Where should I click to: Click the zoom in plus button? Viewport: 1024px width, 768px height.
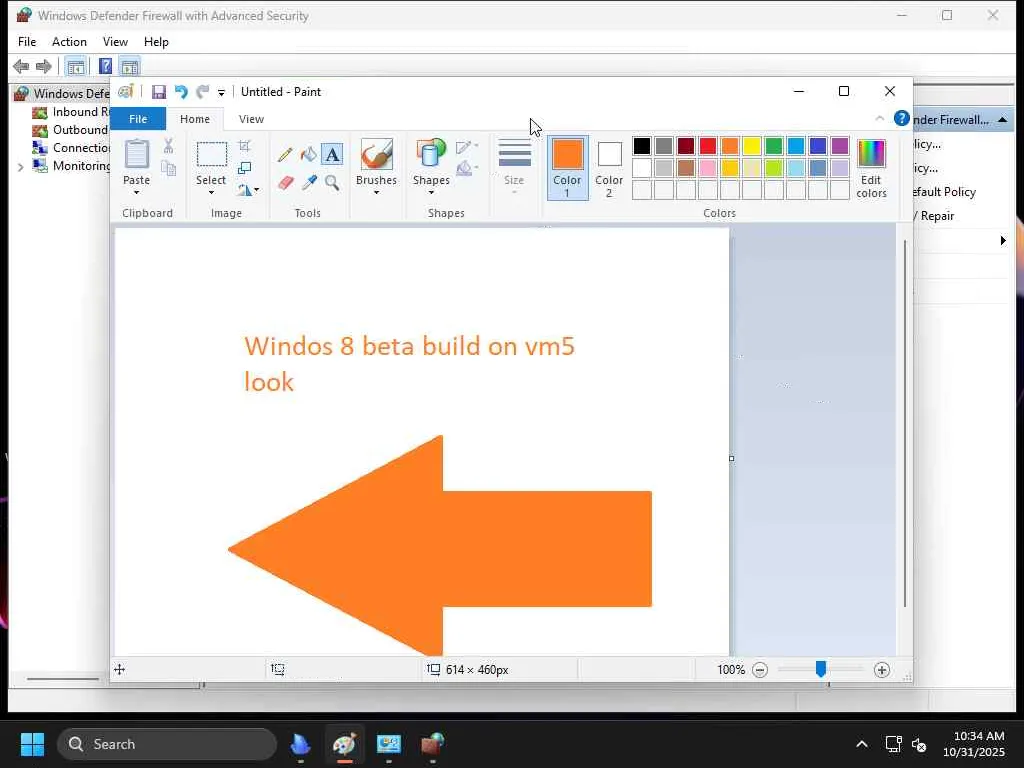[882, 670]
